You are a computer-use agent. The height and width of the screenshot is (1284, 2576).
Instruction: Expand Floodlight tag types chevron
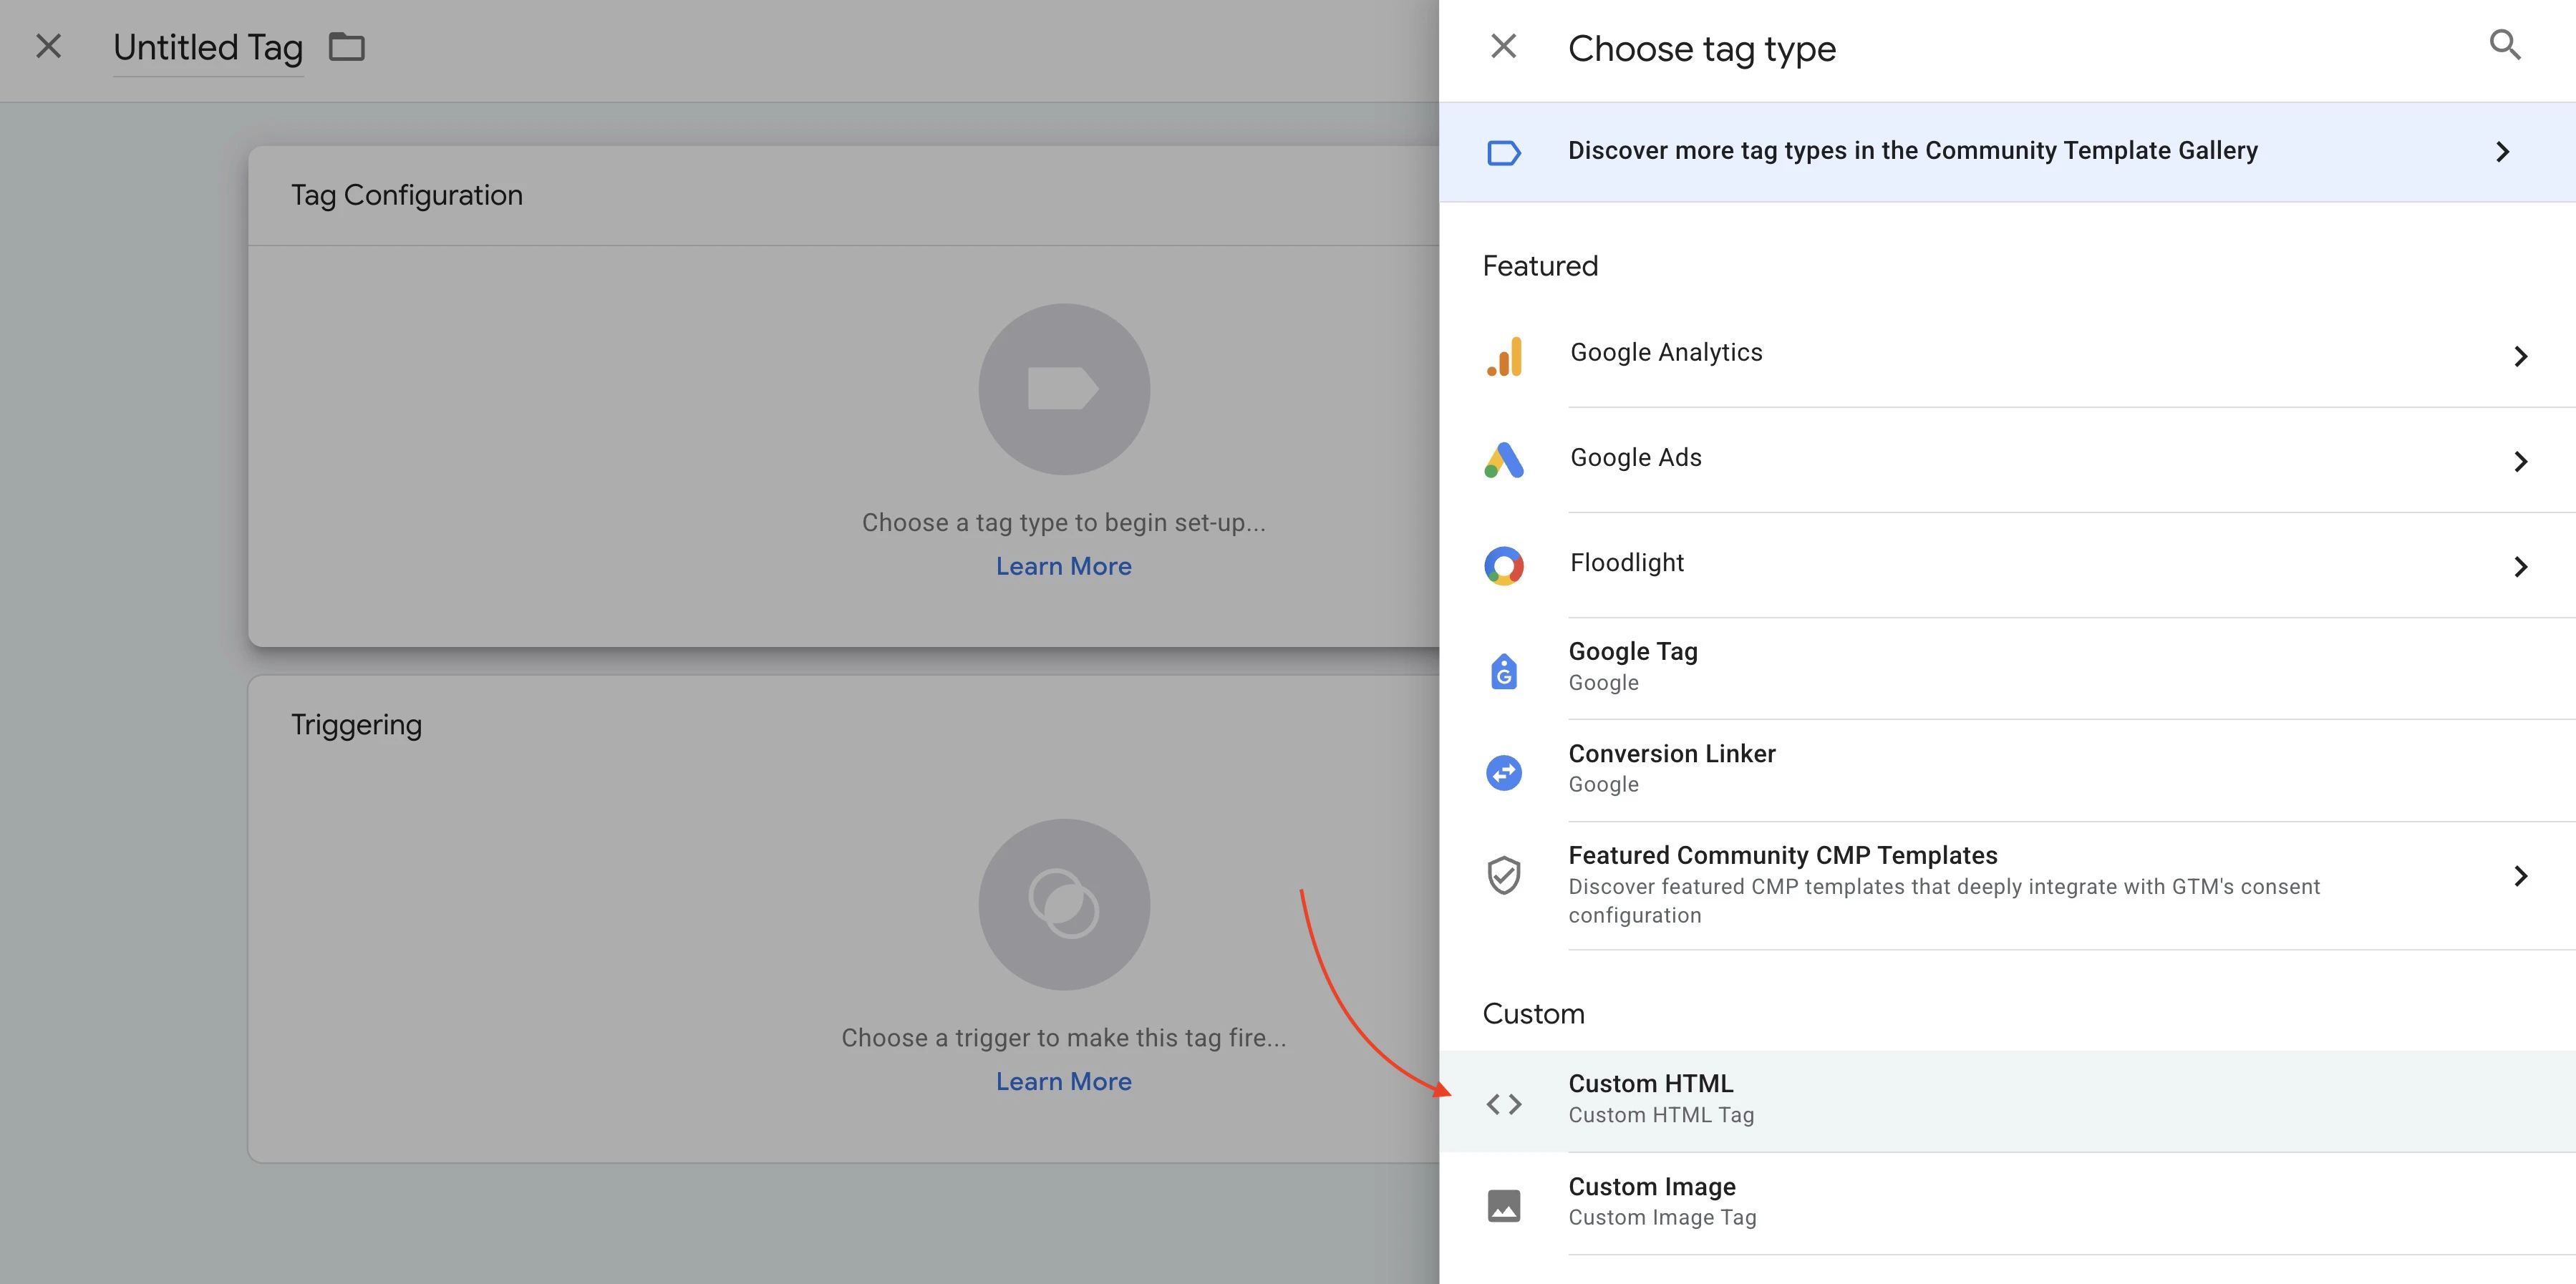2521,567
